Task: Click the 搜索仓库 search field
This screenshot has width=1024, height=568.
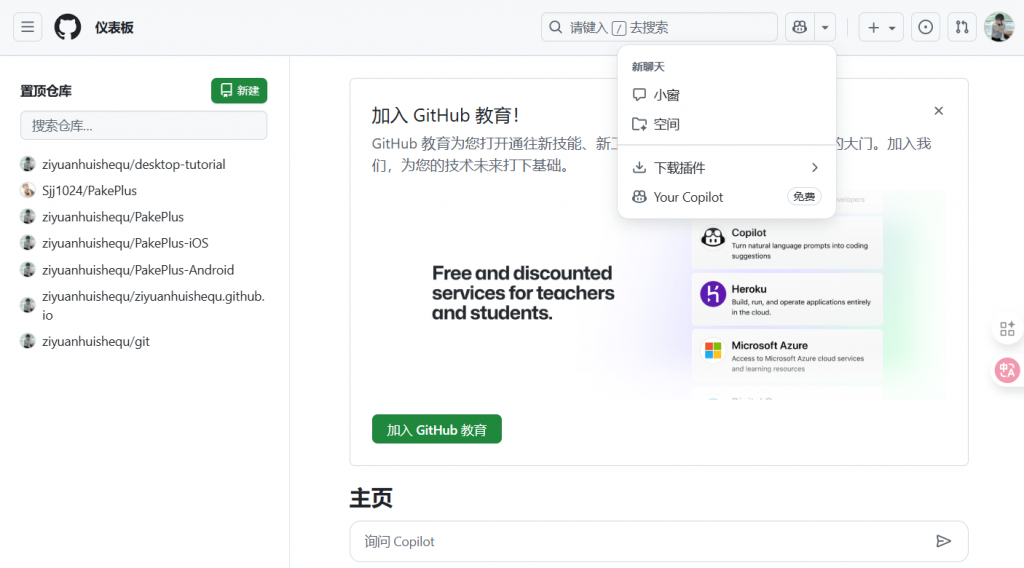Action: click(x=143, y=126)
